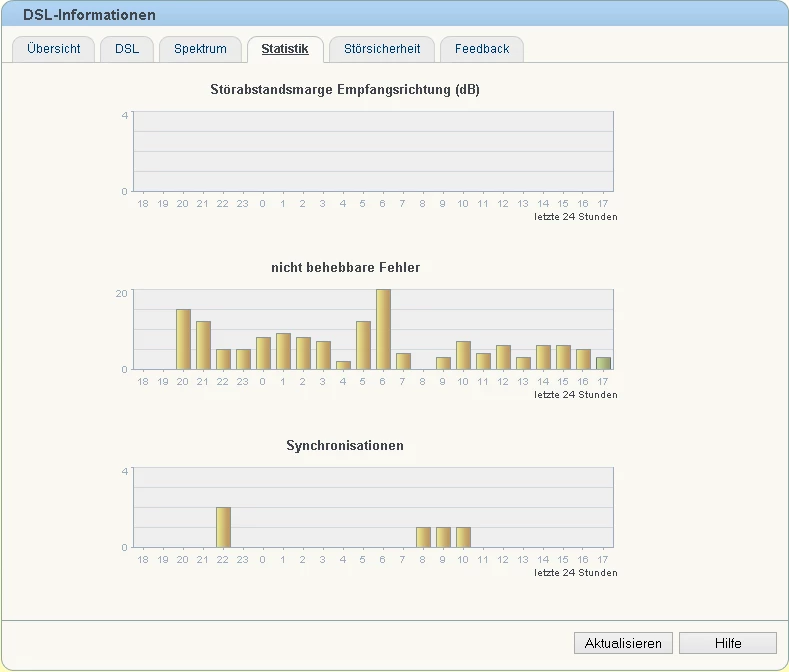789x672 pixels.
Task: Click the active Statistik tab
Action: pos(285,49)
